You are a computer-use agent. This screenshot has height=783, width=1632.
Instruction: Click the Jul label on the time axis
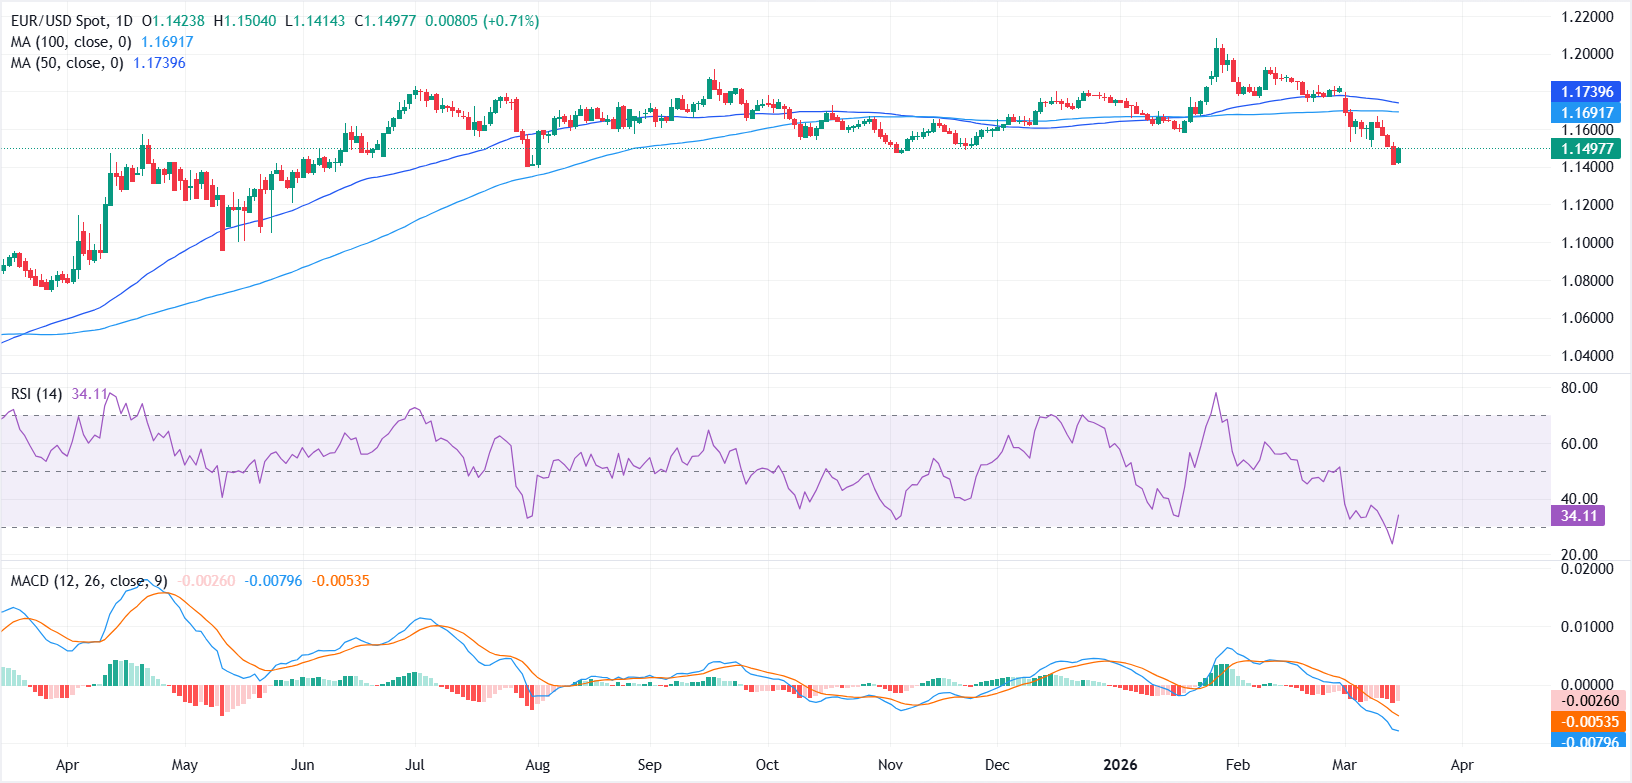pyautogui.click(x=415, y=765)
